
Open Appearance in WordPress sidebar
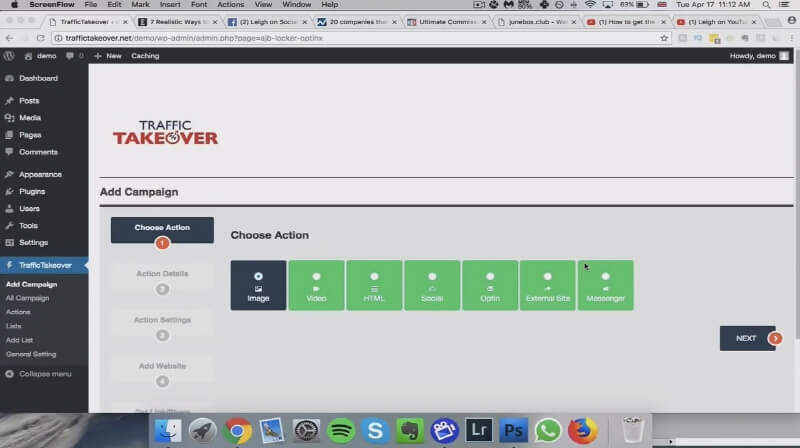pyautogui.click(x=40, y=175)
